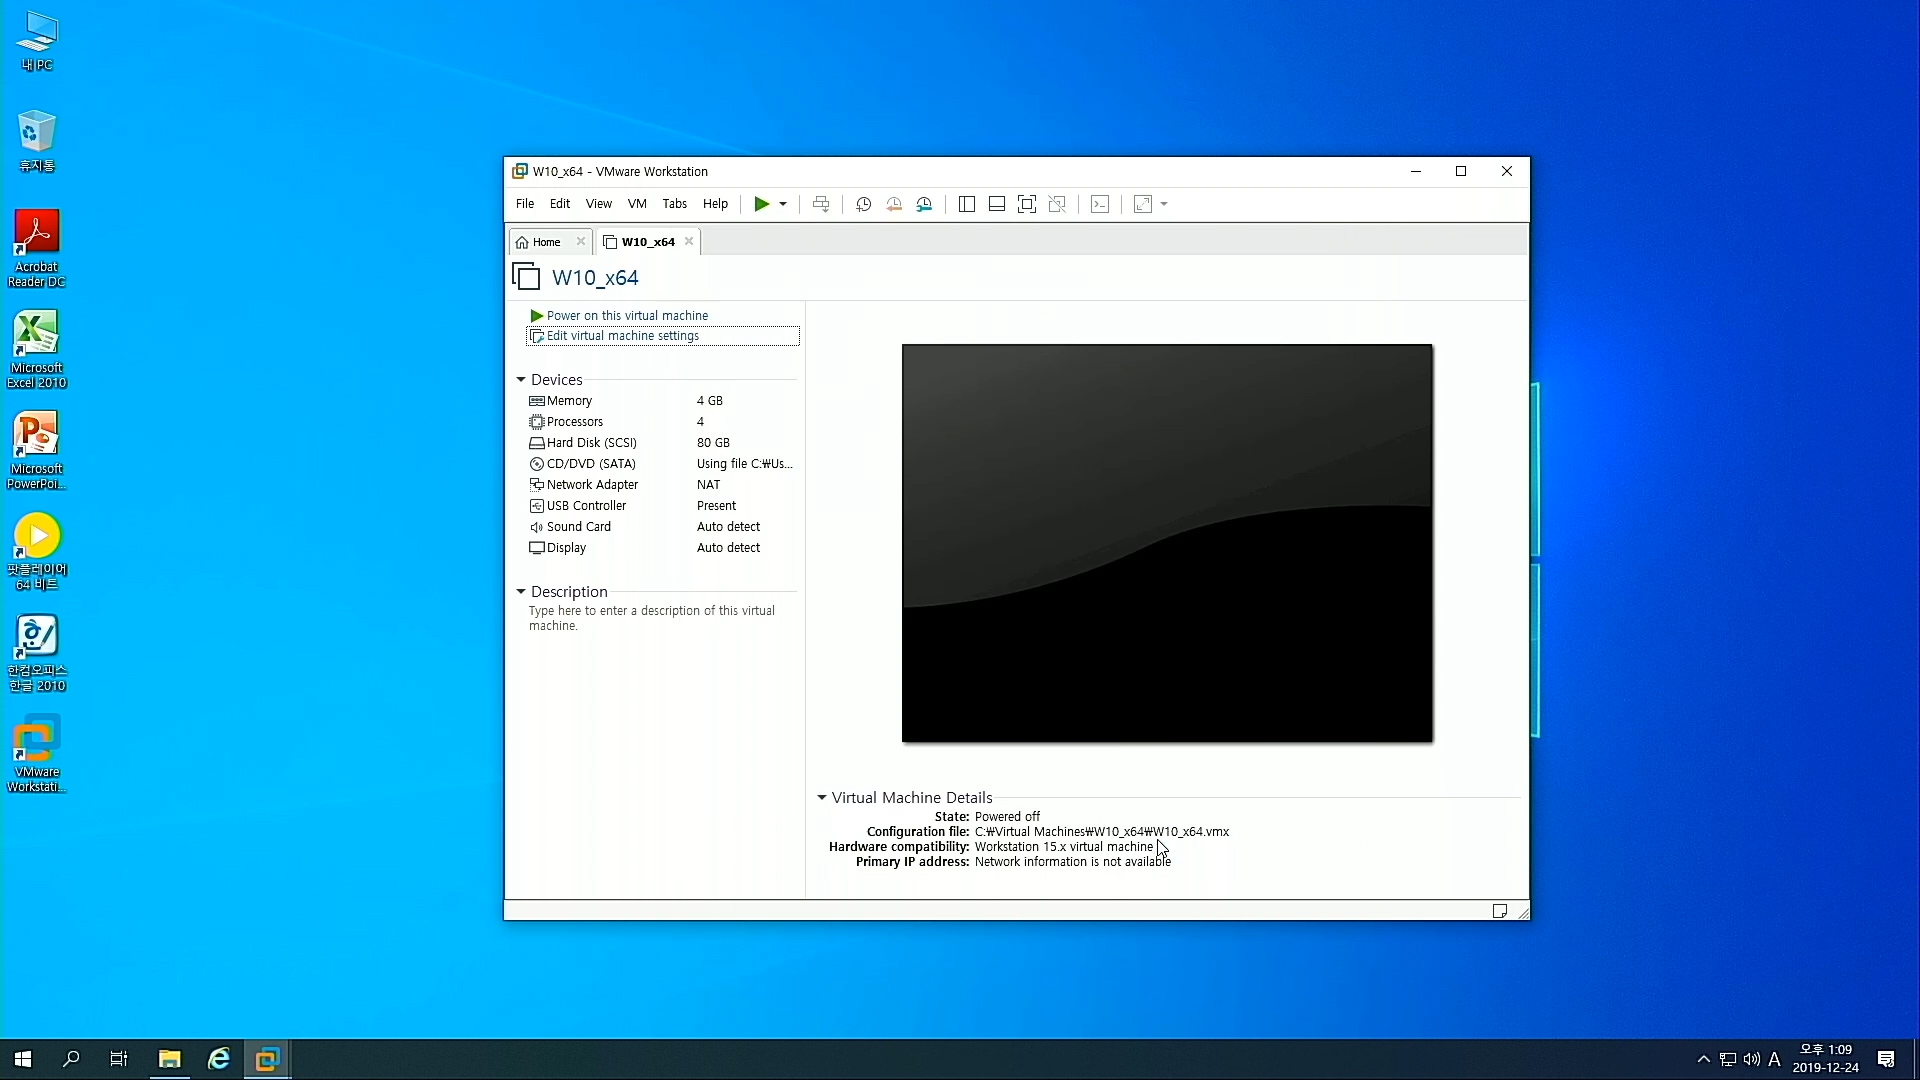Viewport: 1920px width, 1080px height.
Task: Click Edit virtual machine settings
Action: pos(663,336)
